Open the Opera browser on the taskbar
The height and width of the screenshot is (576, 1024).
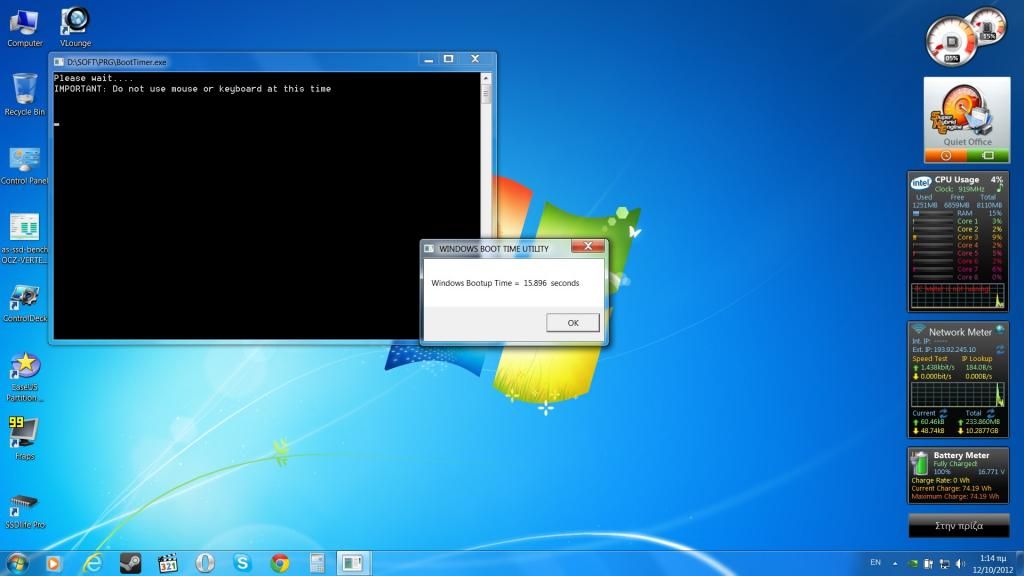click(205, 563)
